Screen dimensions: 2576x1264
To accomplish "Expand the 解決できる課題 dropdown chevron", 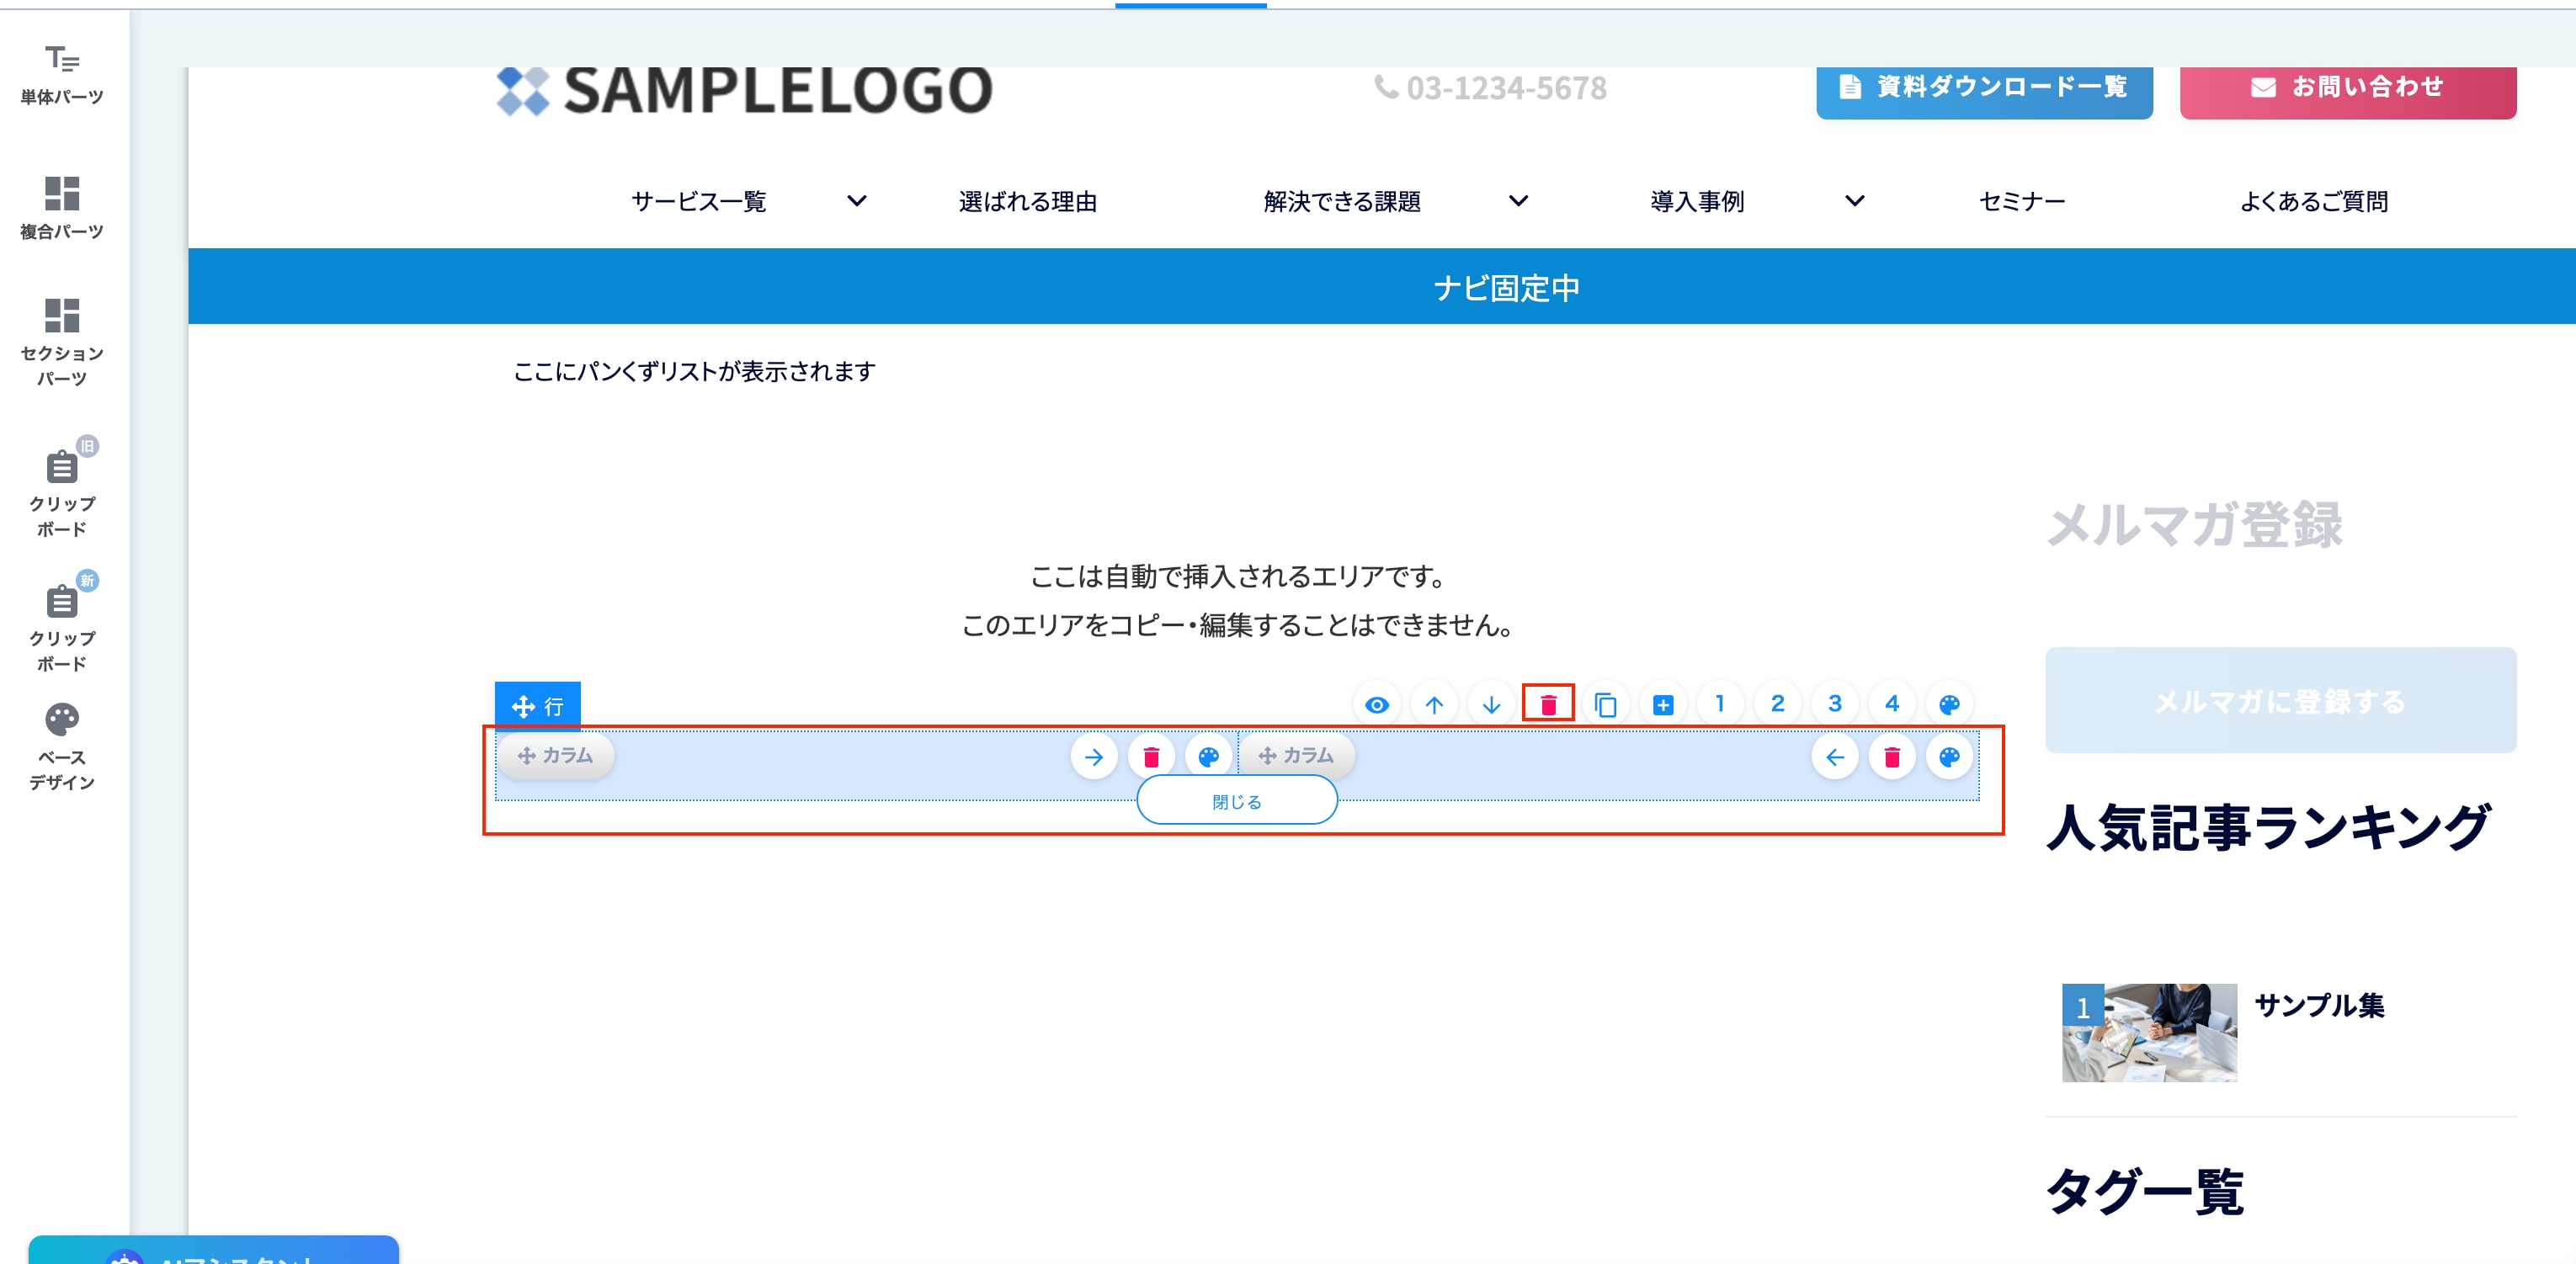I will point(1518,201).
